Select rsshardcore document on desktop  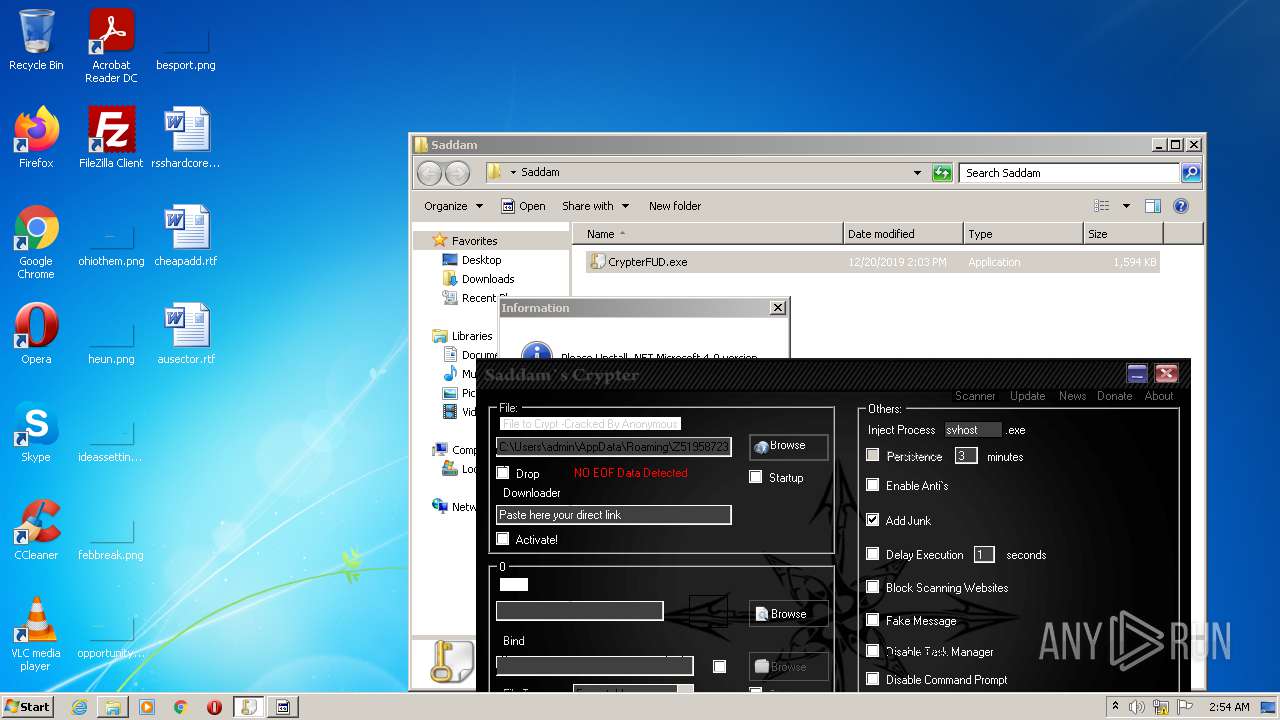pos(186,137)
